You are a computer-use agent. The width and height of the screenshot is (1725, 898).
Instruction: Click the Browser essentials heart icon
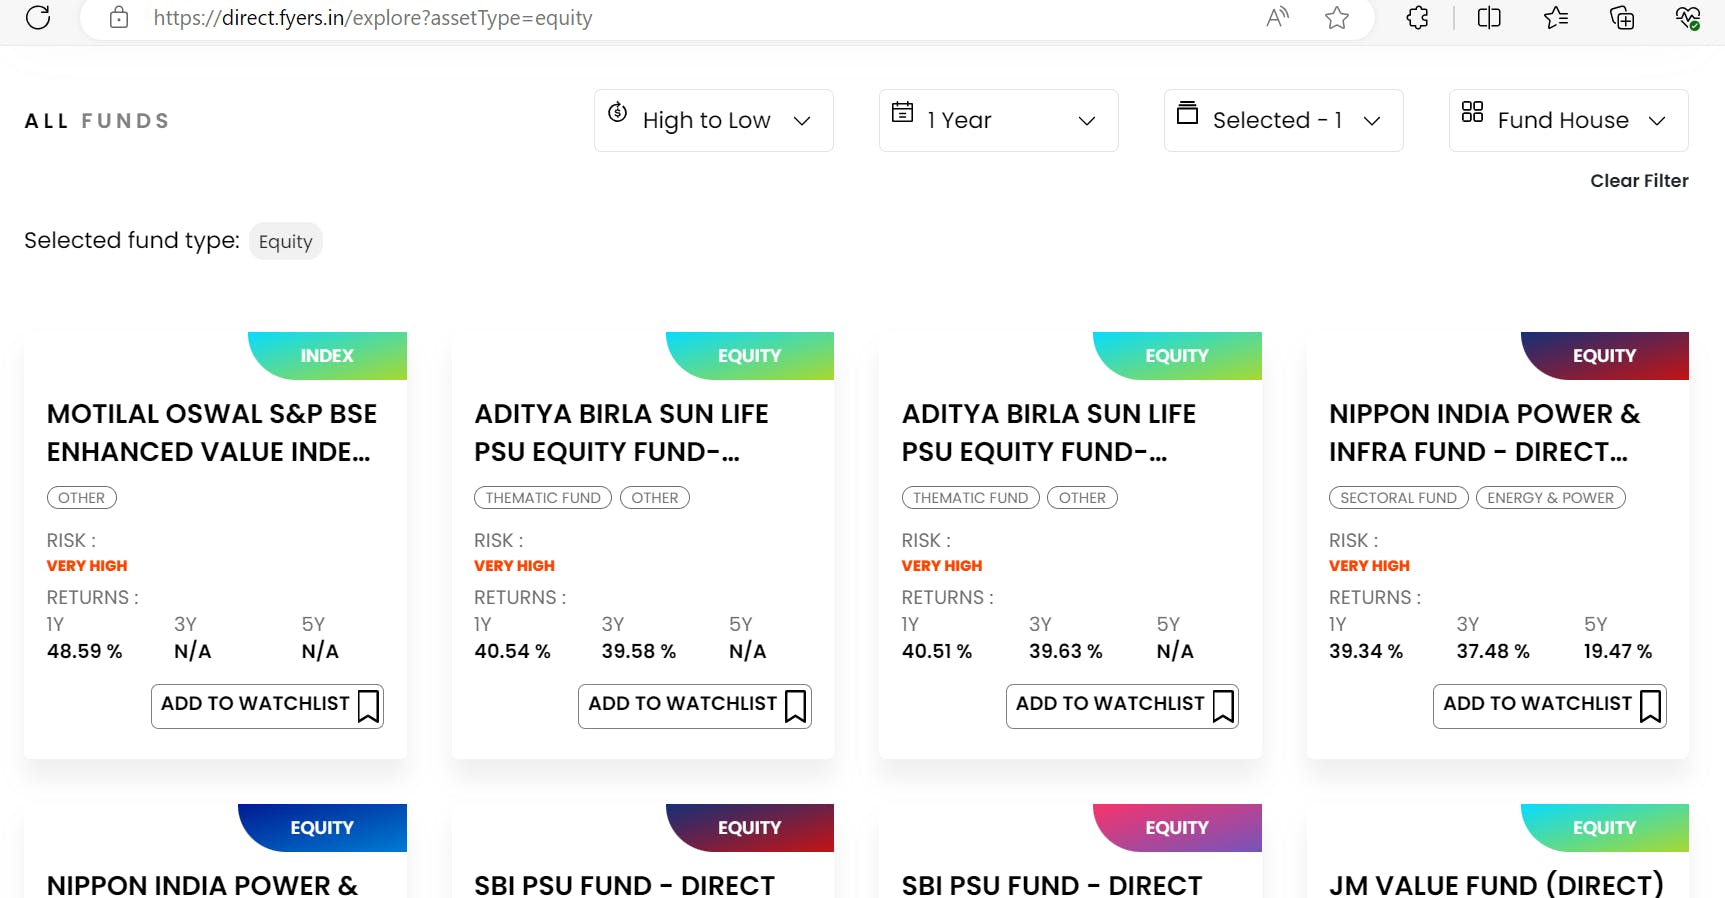pos(1688,18)
